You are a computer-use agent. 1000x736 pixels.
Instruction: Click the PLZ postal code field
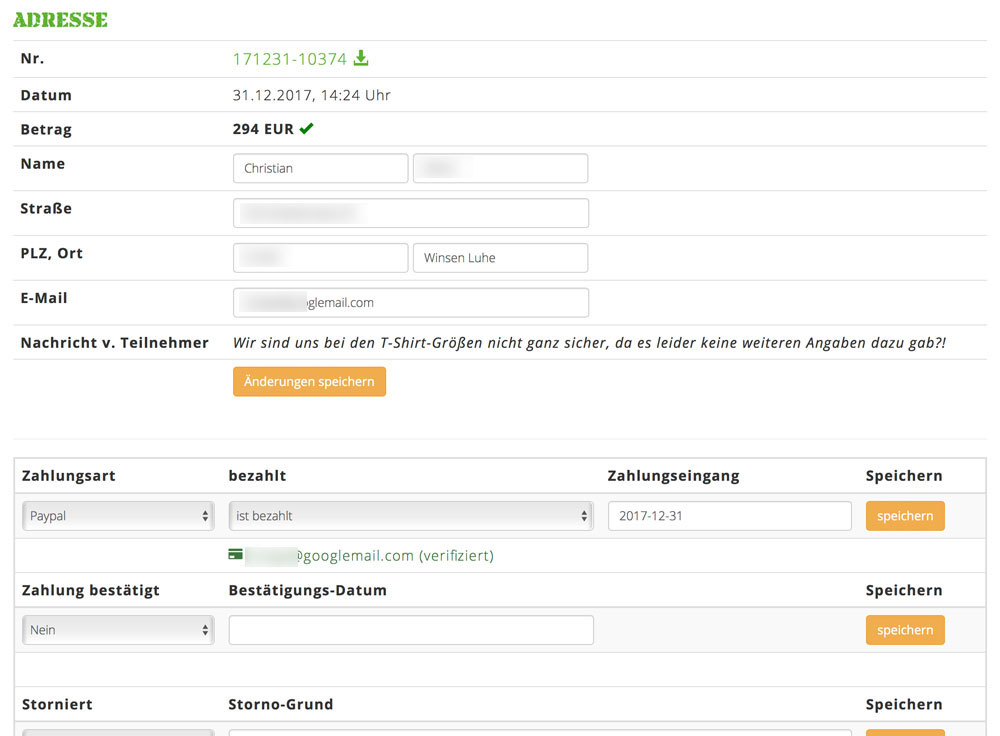tap(320, 258)
